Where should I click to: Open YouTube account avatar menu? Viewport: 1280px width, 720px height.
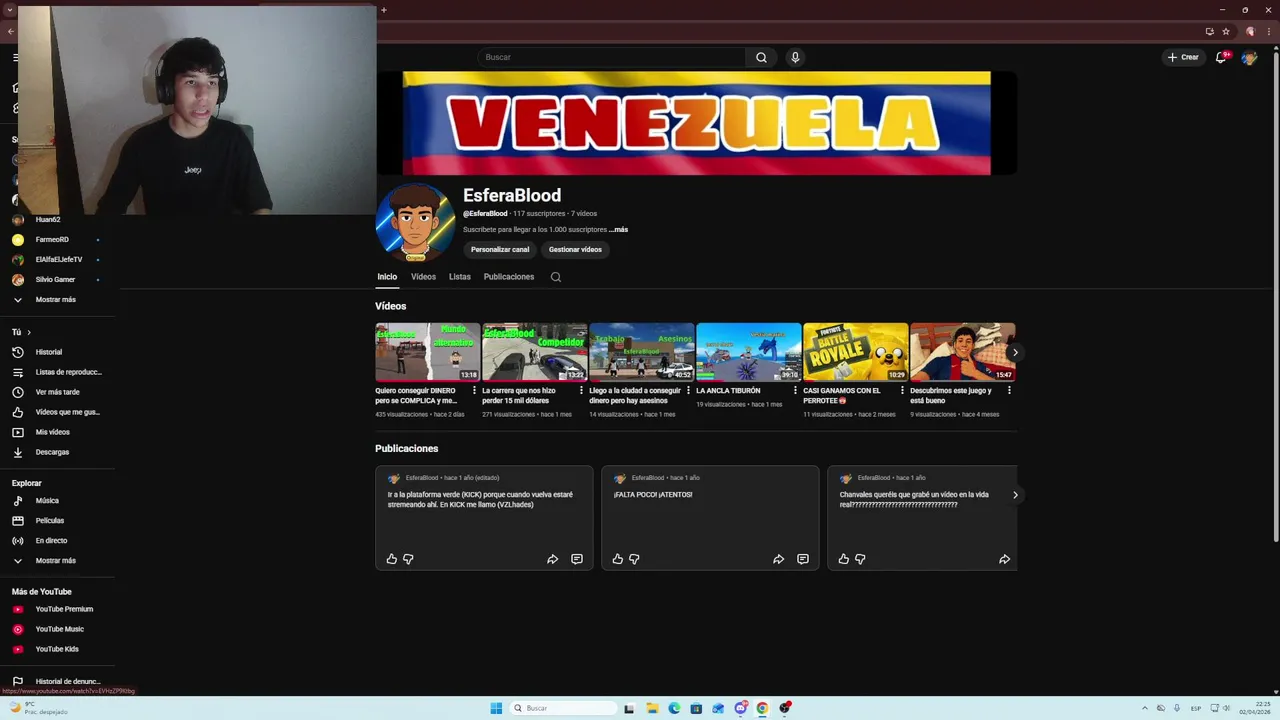[x=1249, y=57]
